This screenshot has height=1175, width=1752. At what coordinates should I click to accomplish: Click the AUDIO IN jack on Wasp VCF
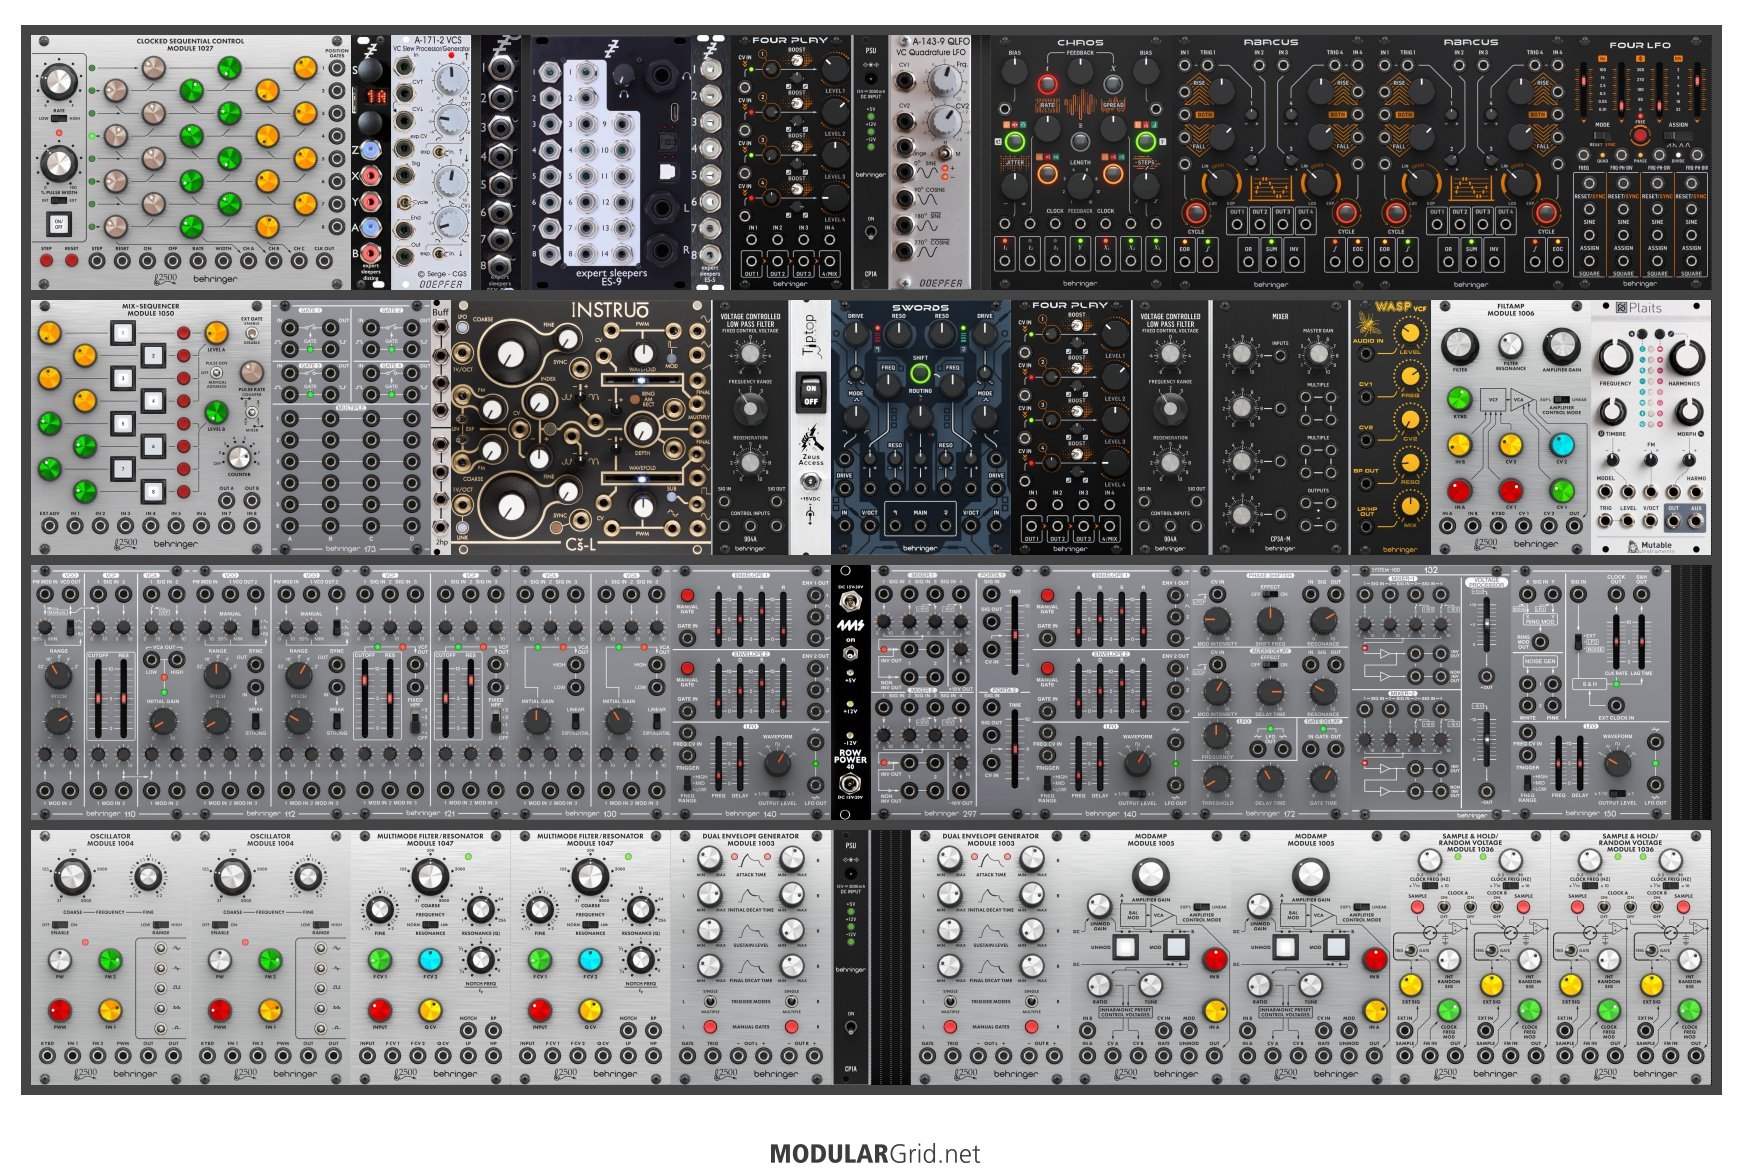(1366, 355)
